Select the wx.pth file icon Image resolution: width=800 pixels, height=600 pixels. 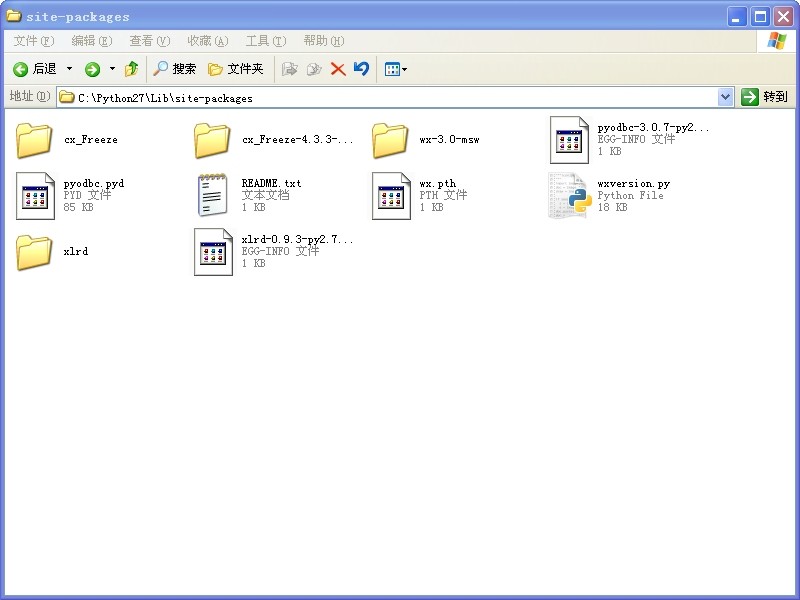391,196
